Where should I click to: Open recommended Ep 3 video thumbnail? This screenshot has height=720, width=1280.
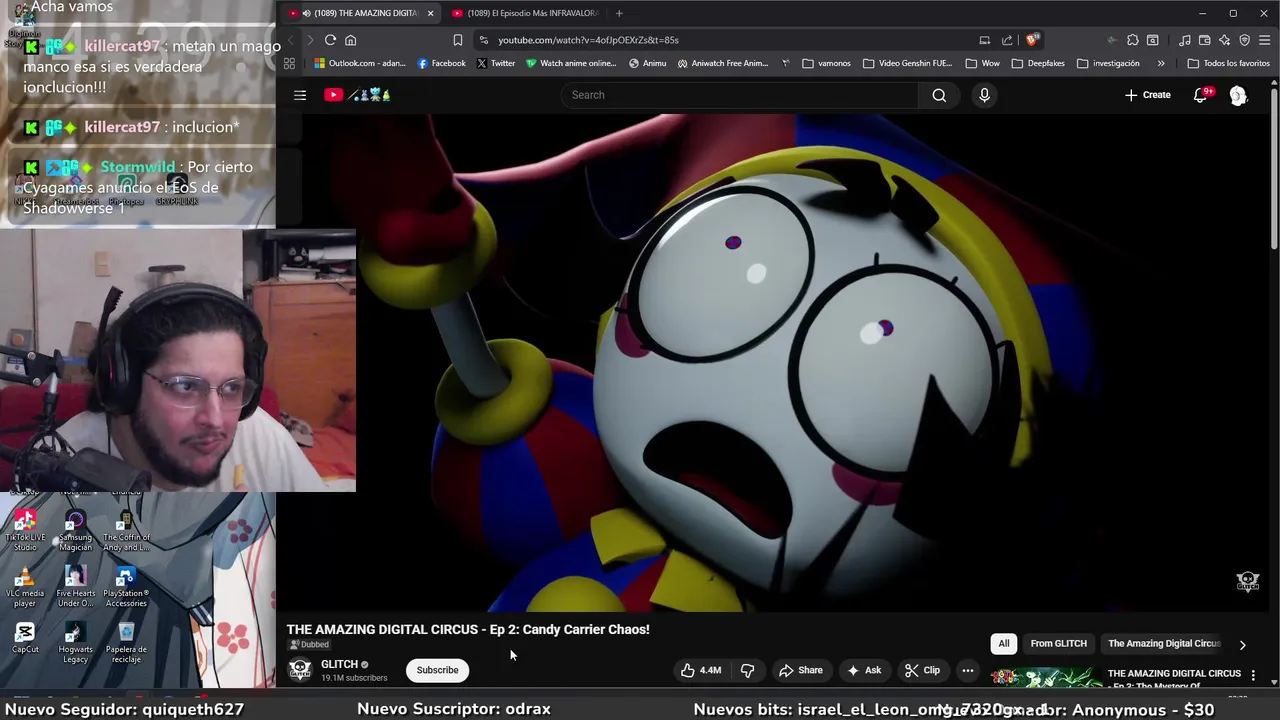click(x=1047, y=679)
